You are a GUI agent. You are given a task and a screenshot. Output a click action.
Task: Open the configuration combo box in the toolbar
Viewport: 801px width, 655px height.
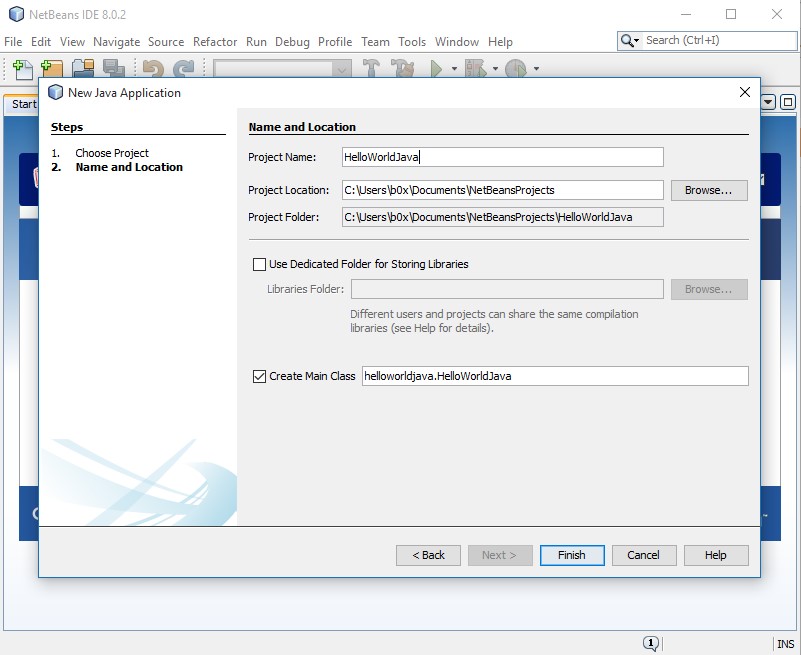pyautogui.click(x=280, y=70)
